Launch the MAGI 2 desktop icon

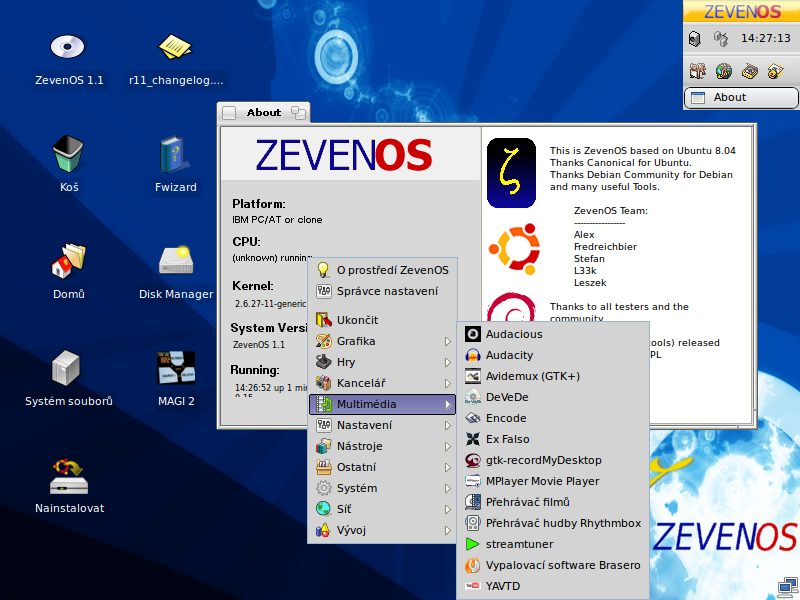tap(176, 367)
